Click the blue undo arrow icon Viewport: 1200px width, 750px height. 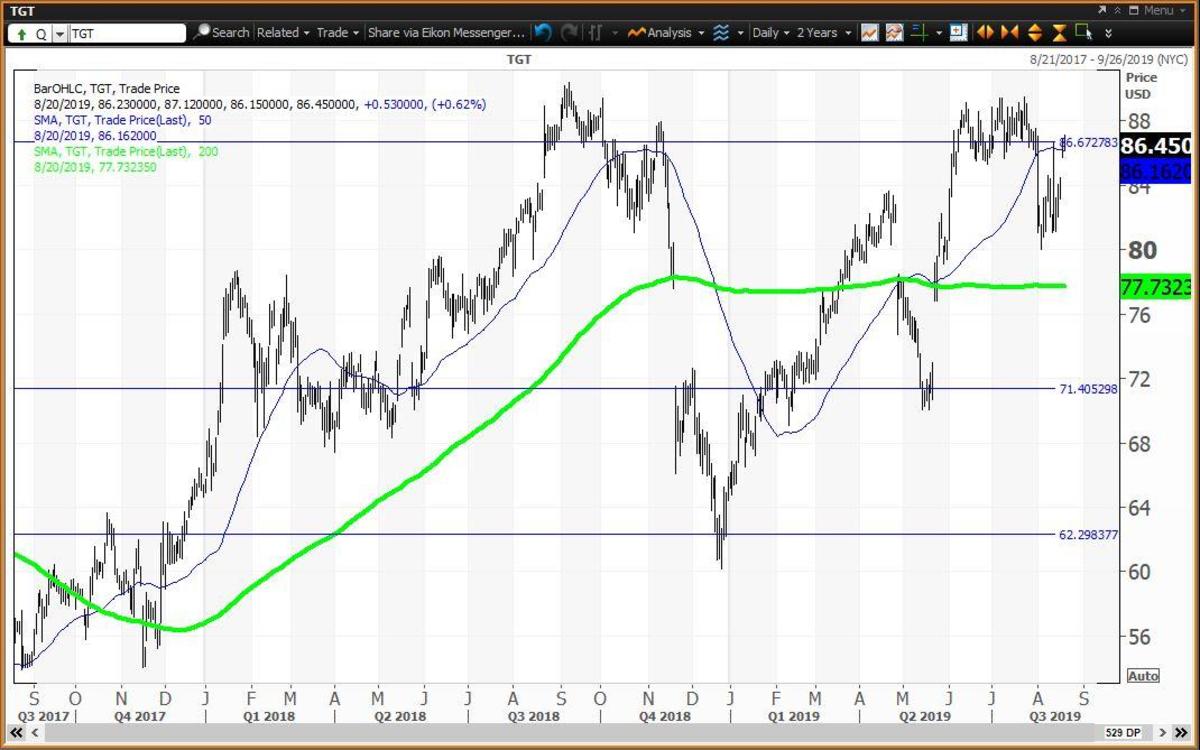click(543, 32)
